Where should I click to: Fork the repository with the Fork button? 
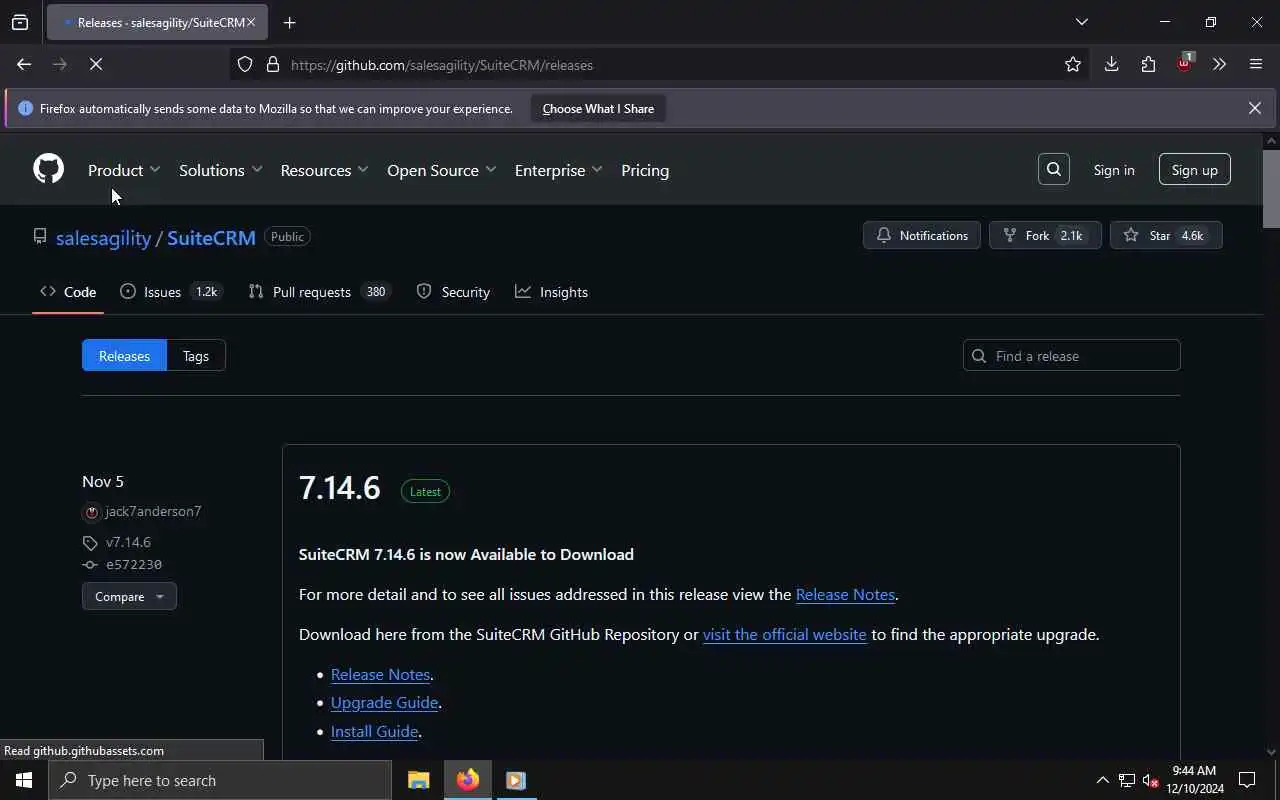pyautogui.click(x=1045, y=236)
